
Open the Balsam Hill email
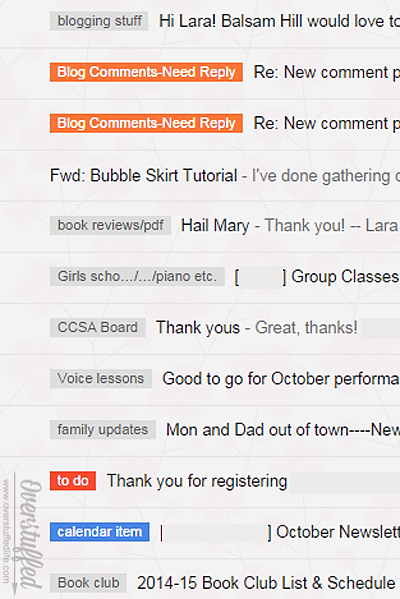pos(279,21)
